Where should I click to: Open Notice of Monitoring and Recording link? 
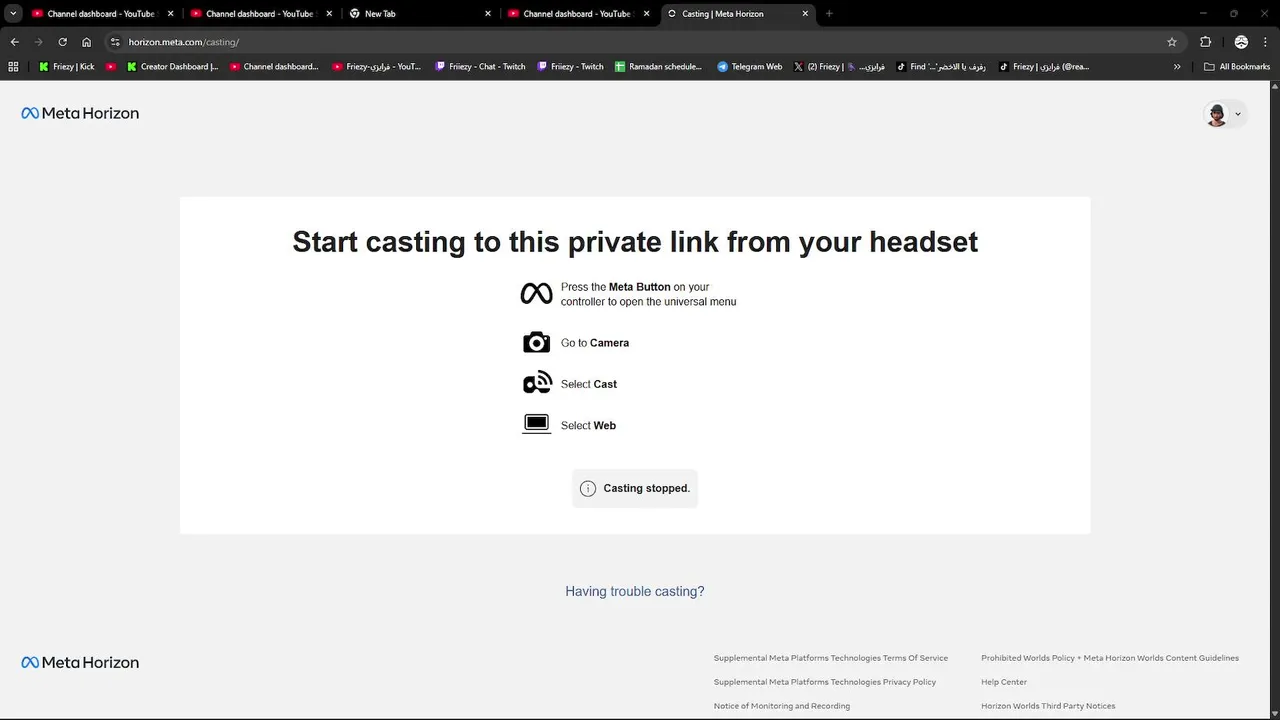click(x=782, y=706)
